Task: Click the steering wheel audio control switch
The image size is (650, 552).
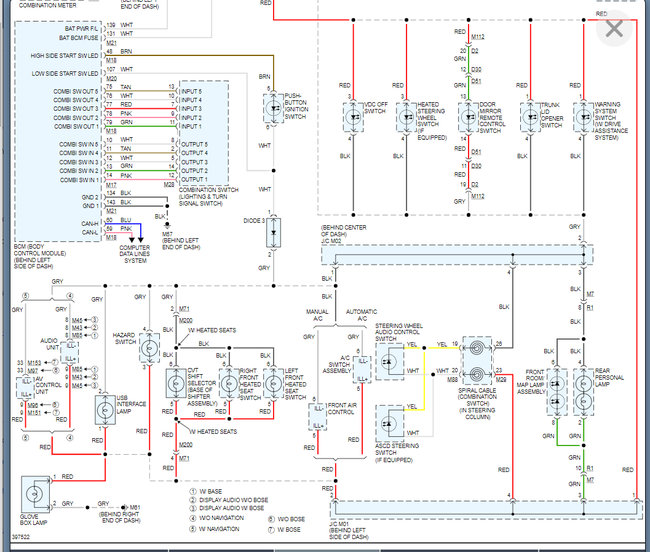Action: tap(389, 361)
